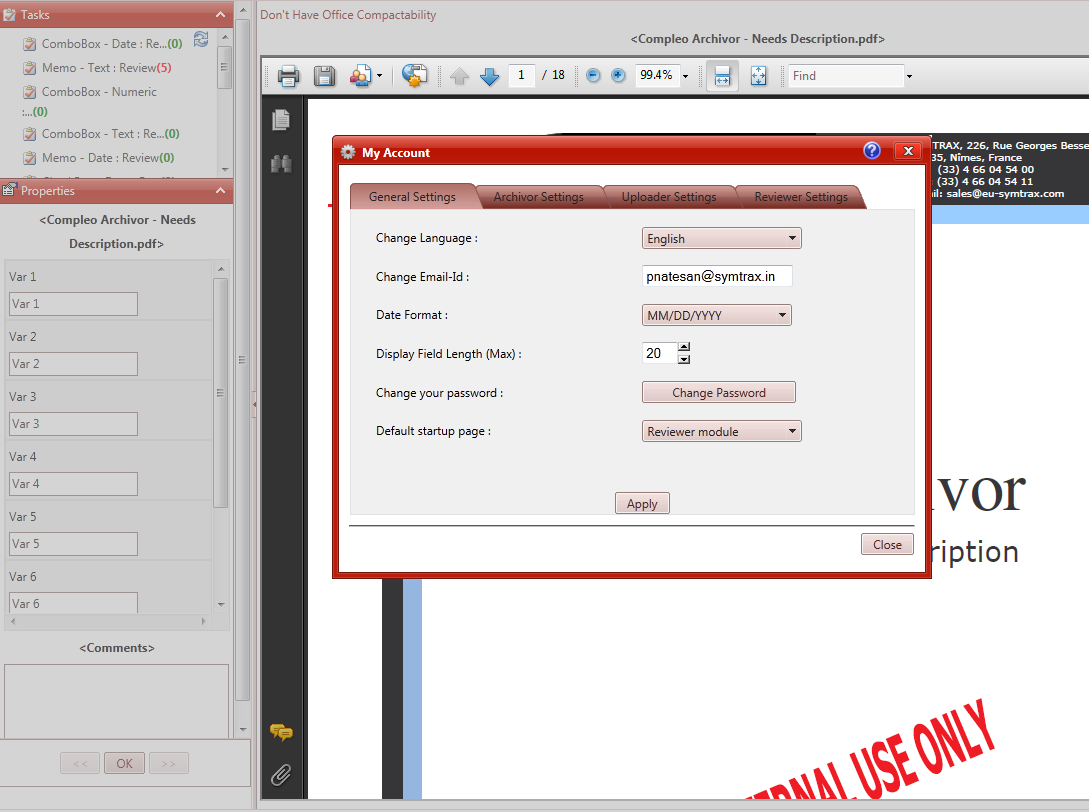Click the Change Password button
The width and height of the screenshot is (1089, 812).
[x=719, y=392]
